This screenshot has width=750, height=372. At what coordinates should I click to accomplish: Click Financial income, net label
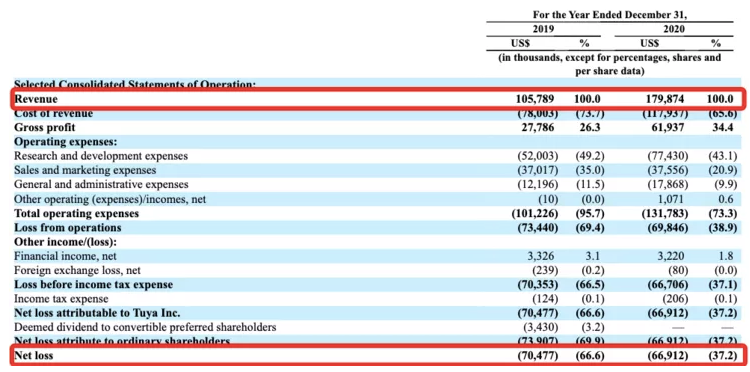tap(66, 256)
